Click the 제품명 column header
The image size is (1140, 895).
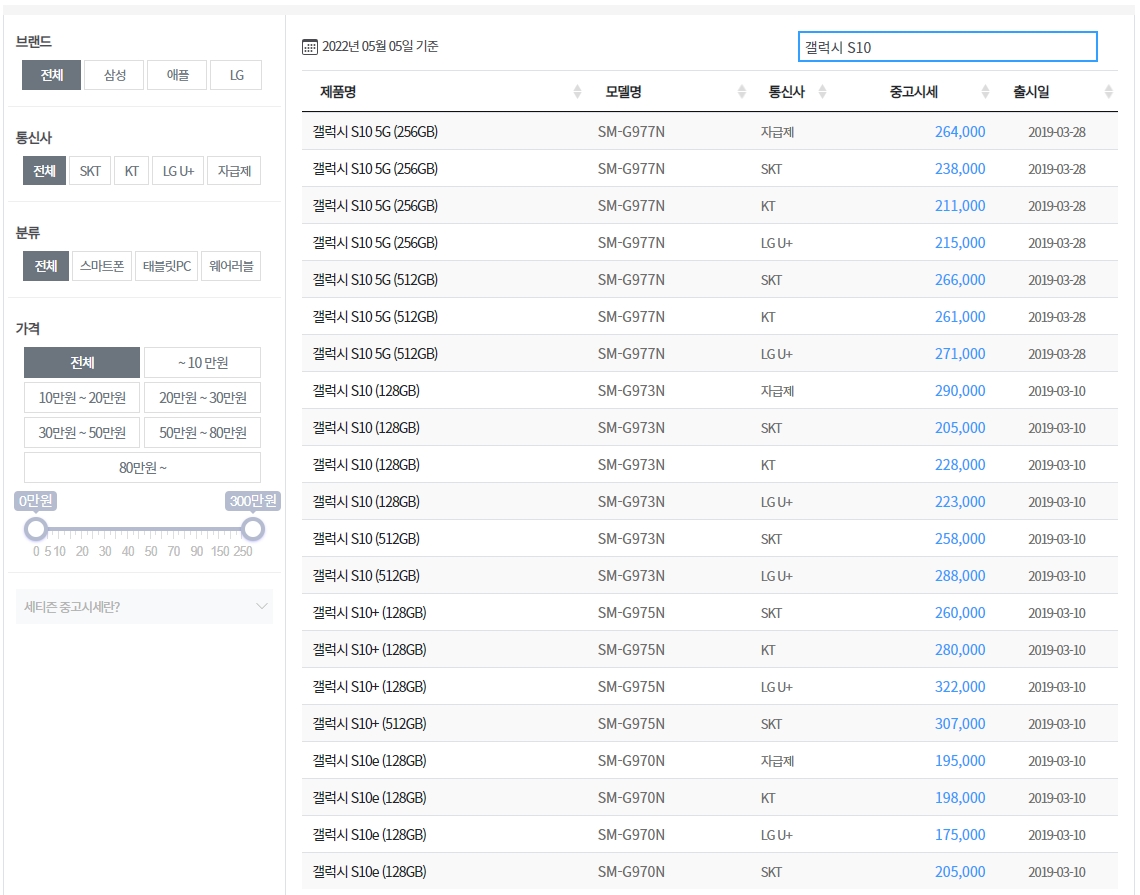[337, 92]
